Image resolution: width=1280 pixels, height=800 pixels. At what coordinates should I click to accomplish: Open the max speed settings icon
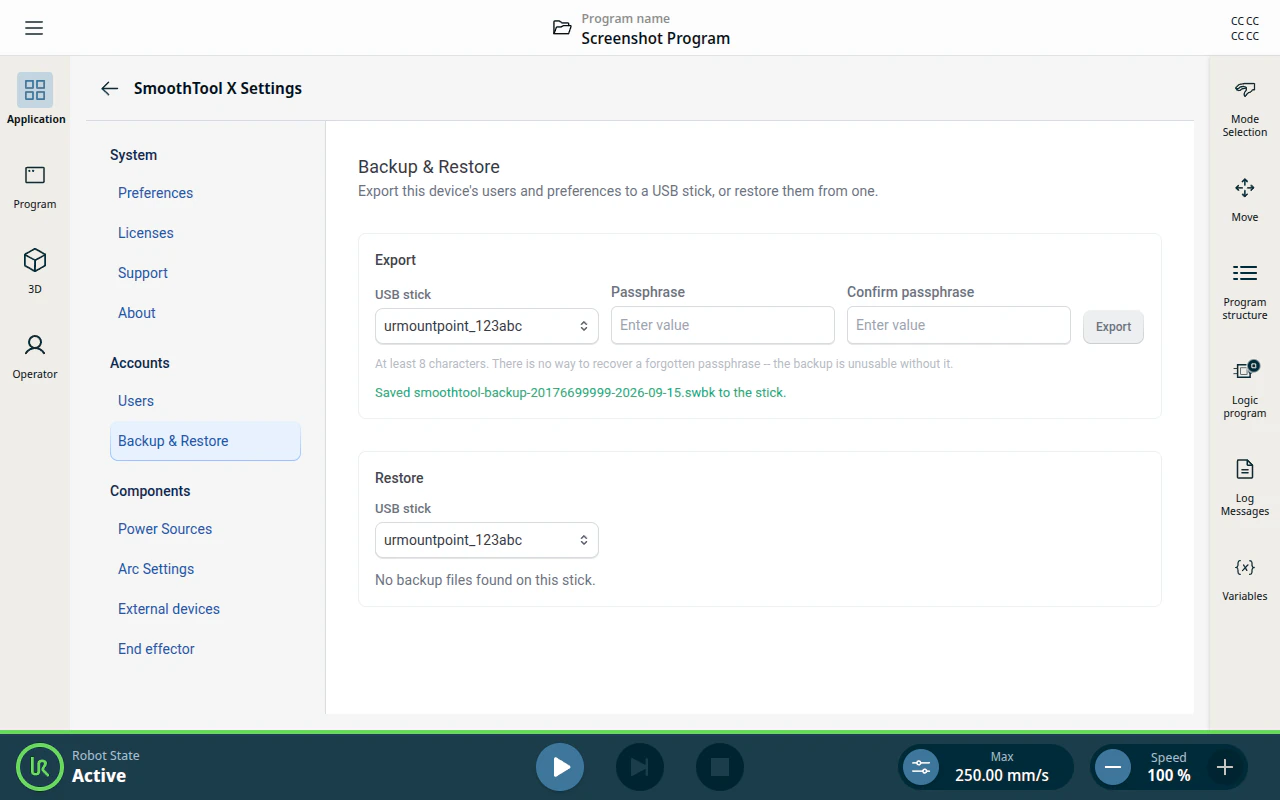pos(921,767)
